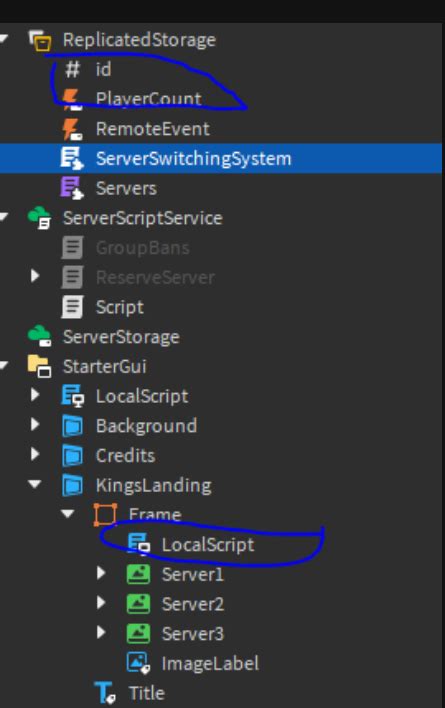
Task: Expand the Server3 node
Action: tap(101, 632)
